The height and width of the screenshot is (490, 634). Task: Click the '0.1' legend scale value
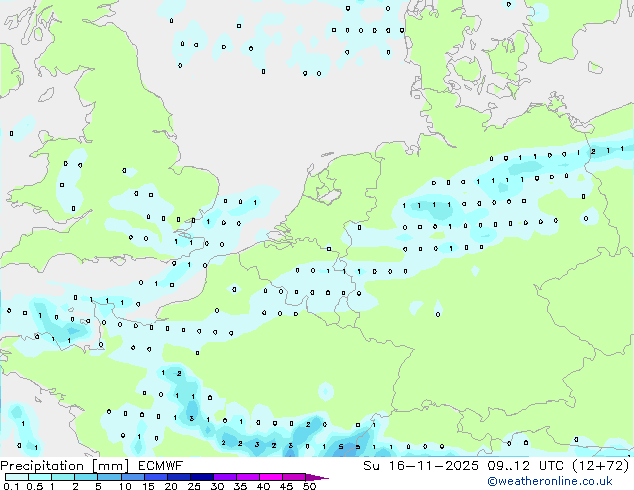[x=11, y=486]
